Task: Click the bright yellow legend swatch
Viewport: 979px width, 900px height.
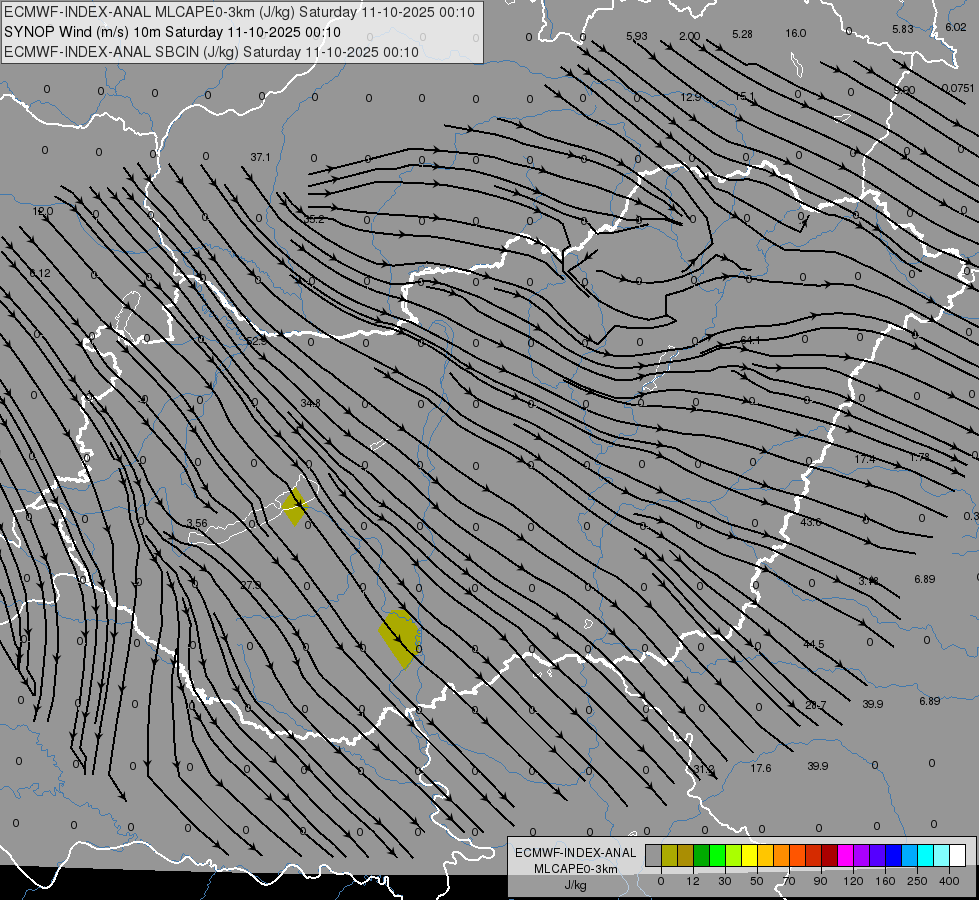Action: (750, 855)
